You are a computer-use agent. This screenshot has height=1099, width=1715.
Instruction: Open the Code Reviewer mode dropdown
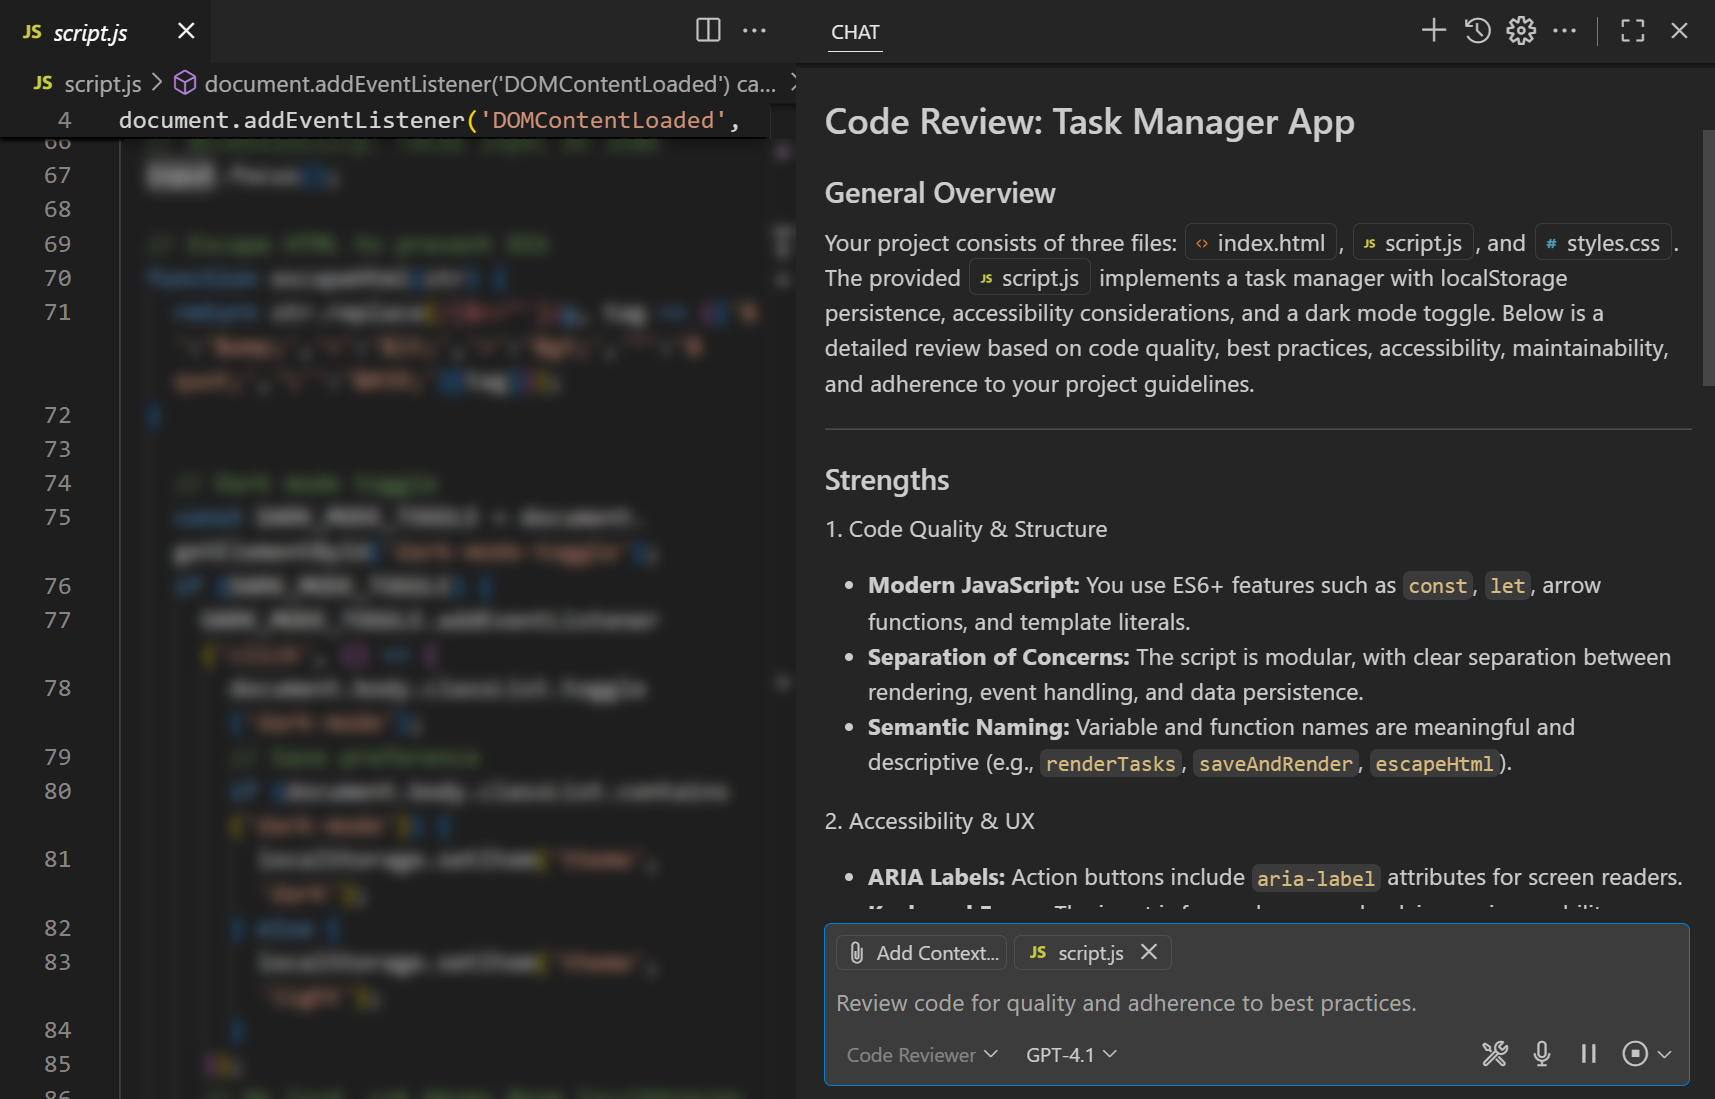pos(920,1054)
